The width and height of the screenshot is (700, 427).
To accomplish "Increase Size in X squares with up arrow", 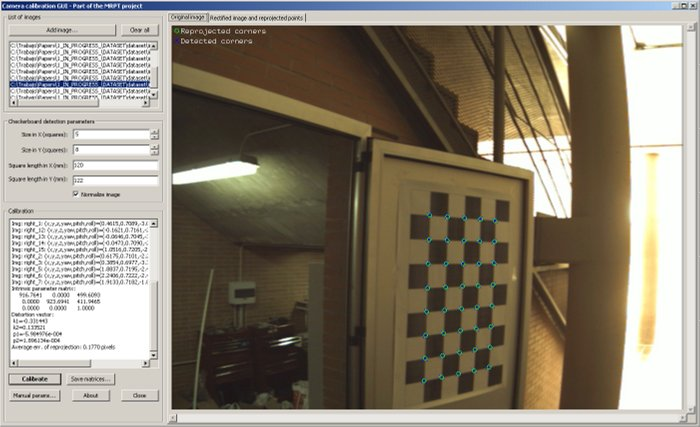I will pos(155,130).
